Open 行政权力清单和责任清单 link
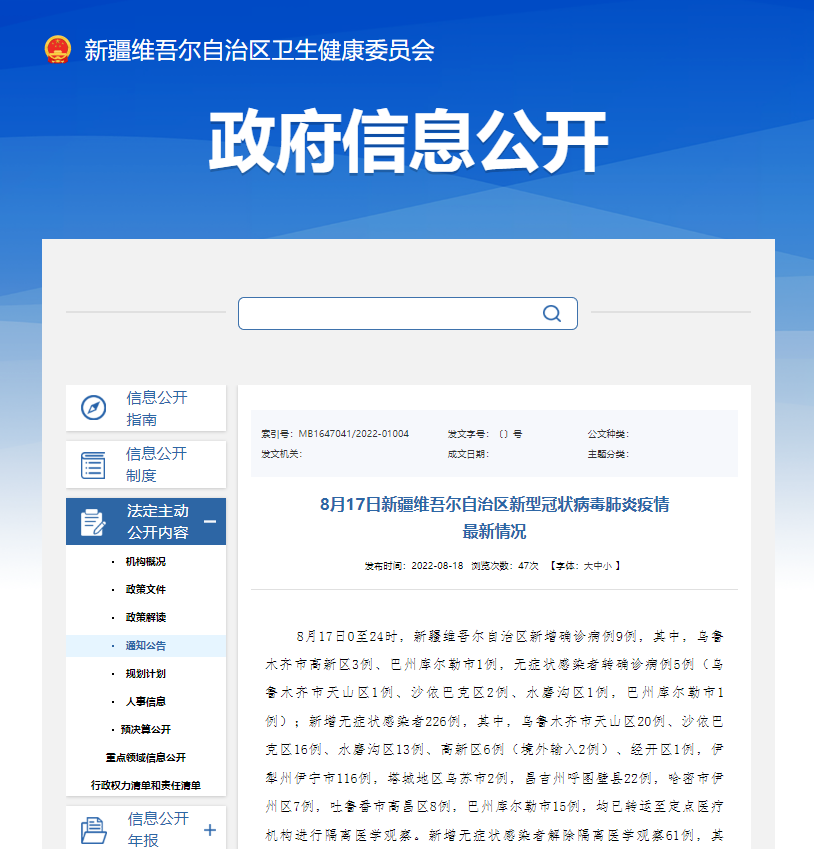The width and height of the screenshot is (814, 849). click(x=146, y=786)
